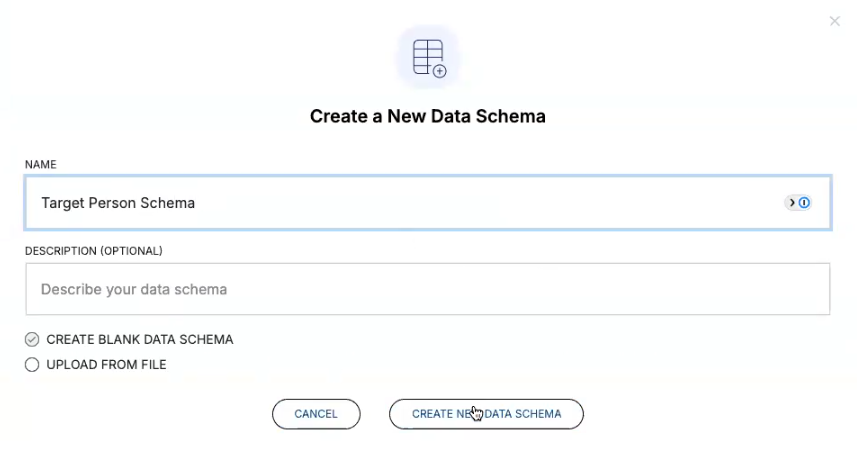
Task: Click the small plus badge on schema icon
Action: (x=440, y=71)
